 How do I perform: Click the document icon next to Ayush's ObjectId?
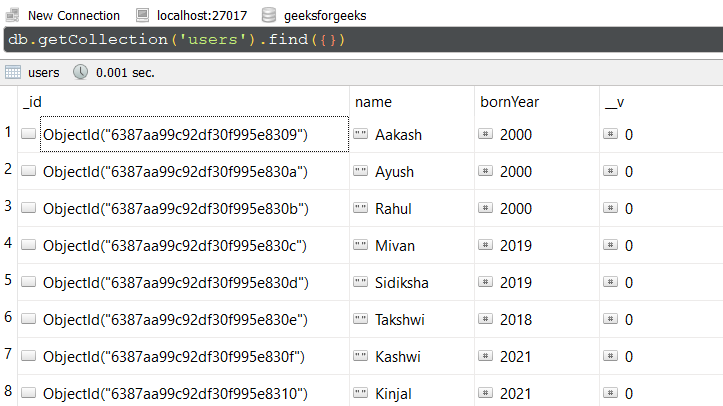pos(29,171)
